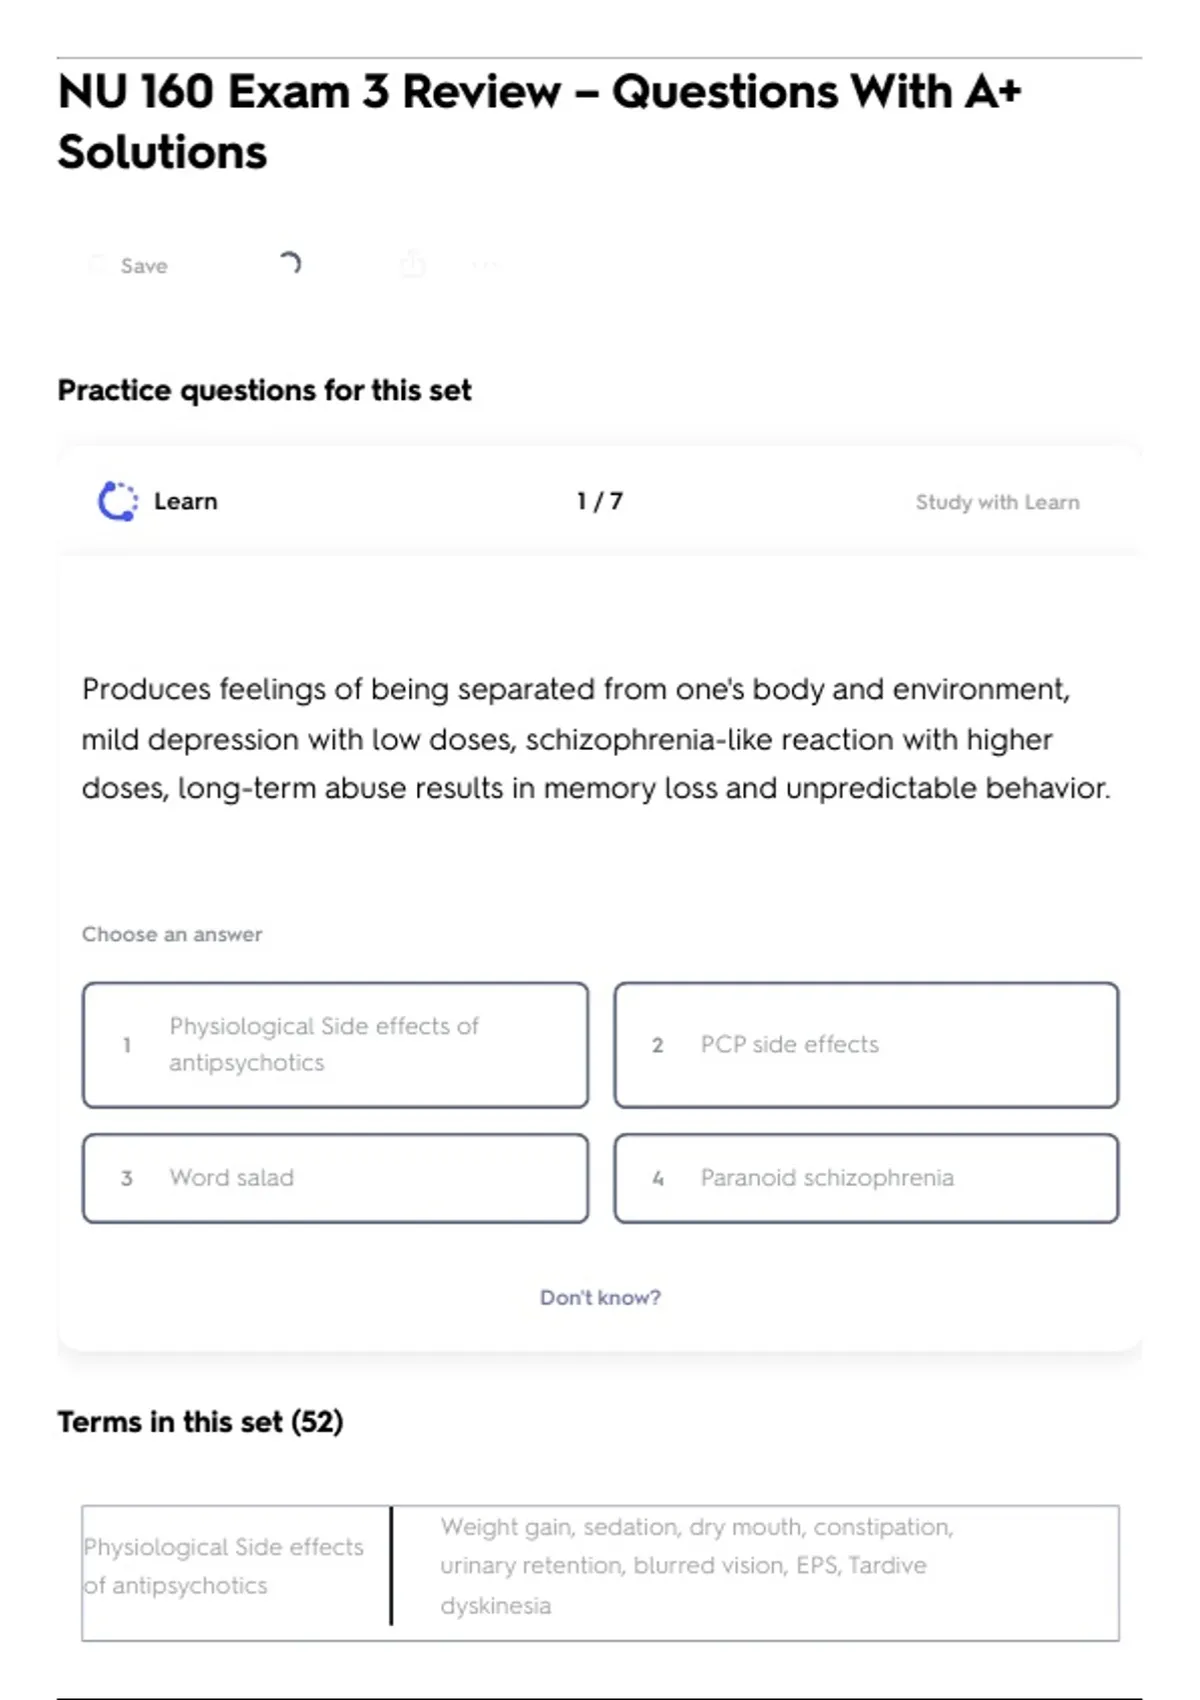The height and width of the screenshot is (1700, 1200).
Task: Click the question prompt text
Action: point(596,739)
